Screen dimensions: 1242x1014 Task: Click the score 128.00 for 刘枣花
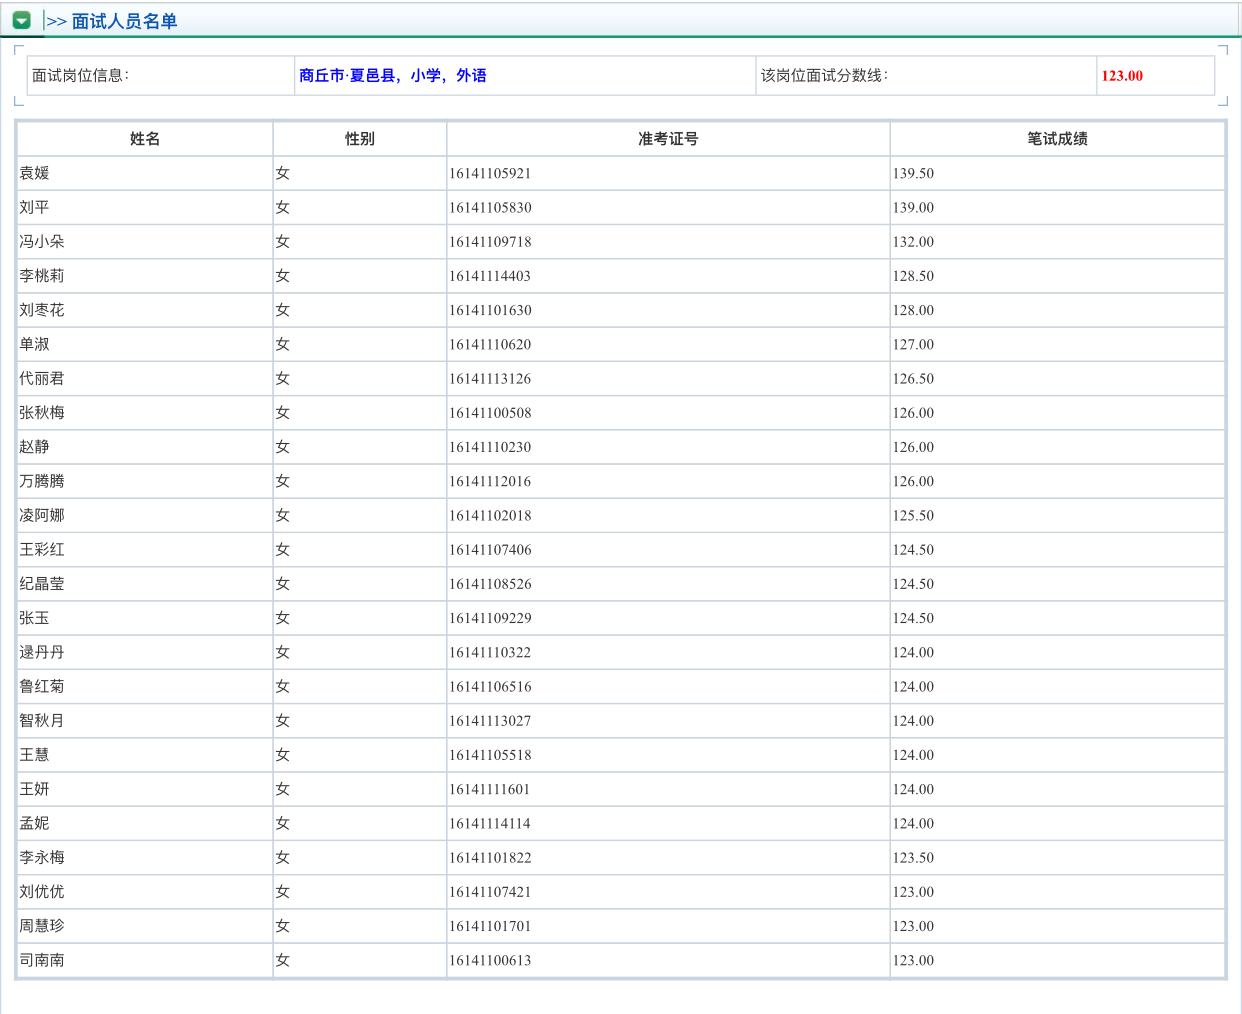click(x=913, y=310)
